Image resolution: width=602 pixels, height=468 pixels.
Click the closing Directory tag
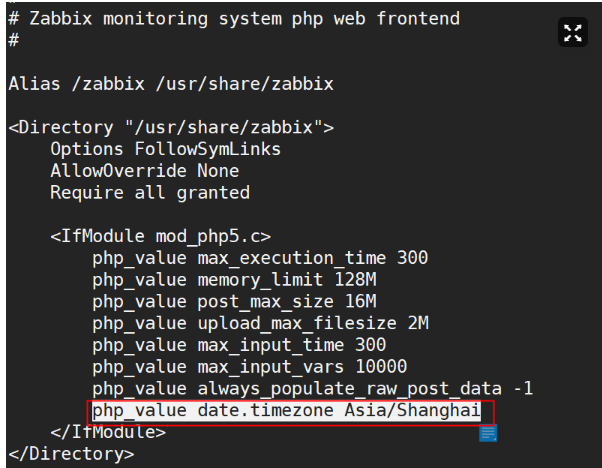(70, 453)
